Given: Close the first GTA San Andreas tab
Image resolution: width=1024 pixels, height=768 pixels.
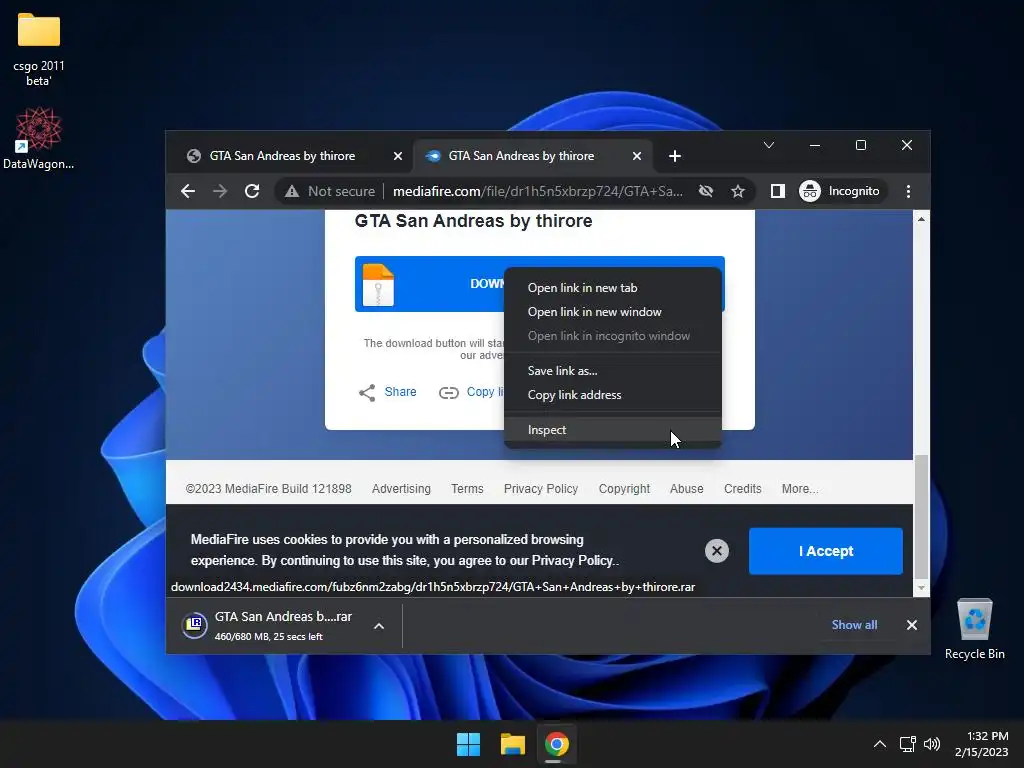Looking at the screenshot, I should coord(398,156).
